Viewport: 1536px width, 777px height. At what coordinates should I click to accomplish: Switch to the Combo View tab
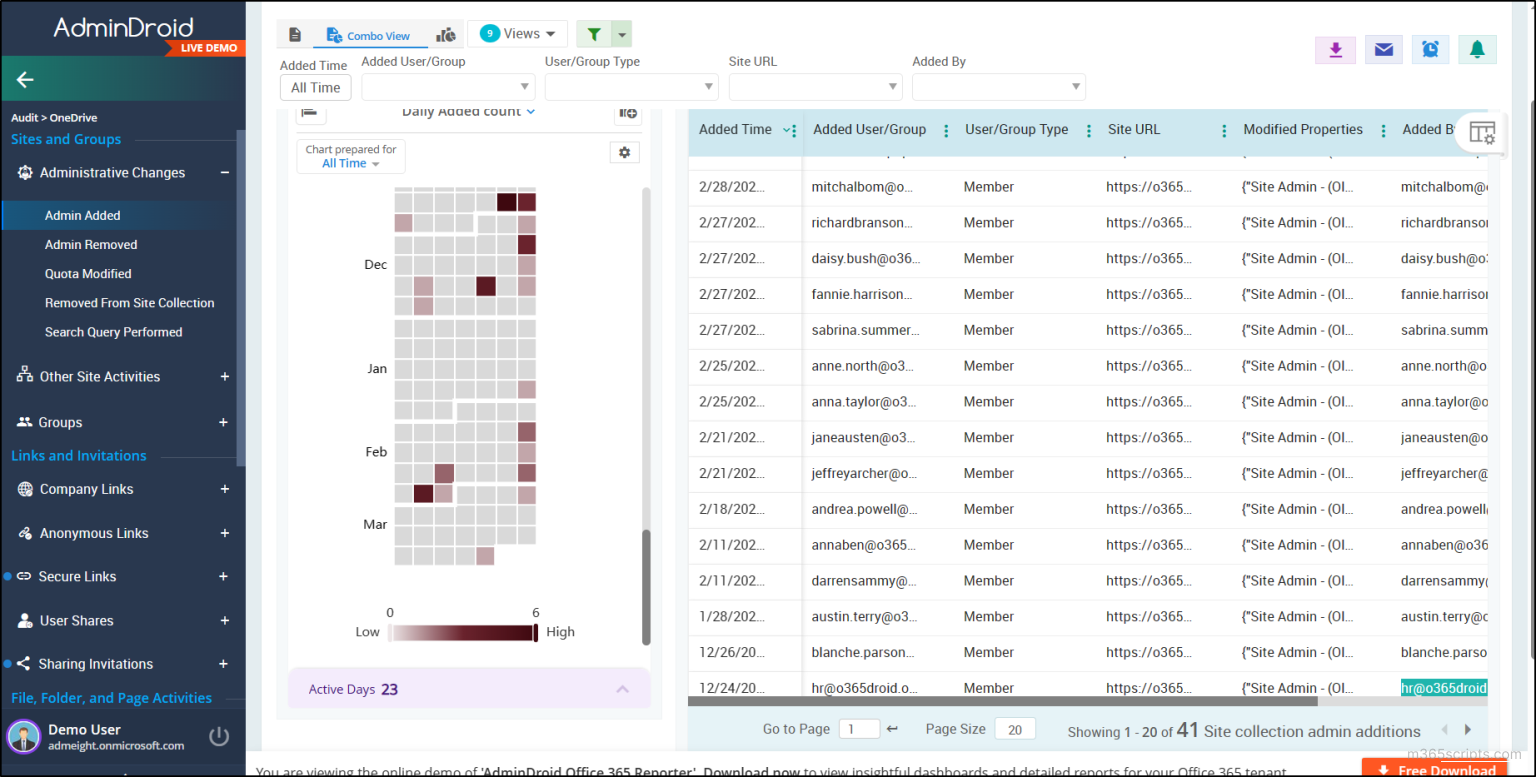[x=370, y=33]
